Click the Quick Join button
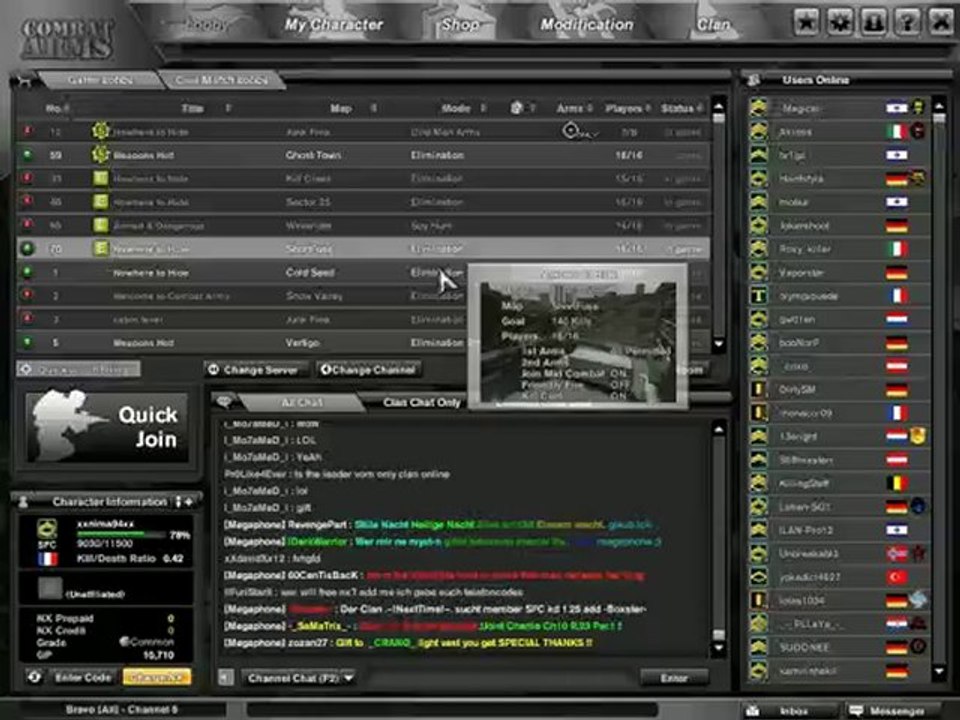Viewport: 960px width, 720px height. click(x=107, y=427)
